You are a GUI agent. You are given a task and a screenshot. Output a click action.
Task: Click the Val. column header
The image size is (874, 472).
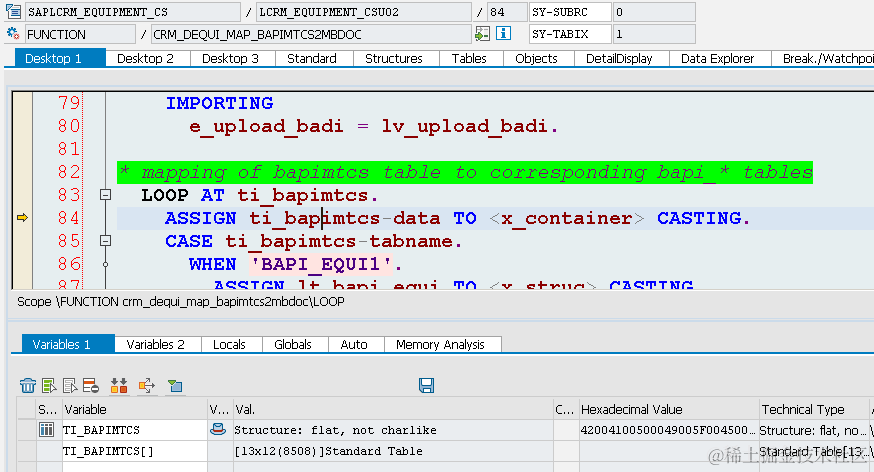pyautogui.click(x=393, y=409)
